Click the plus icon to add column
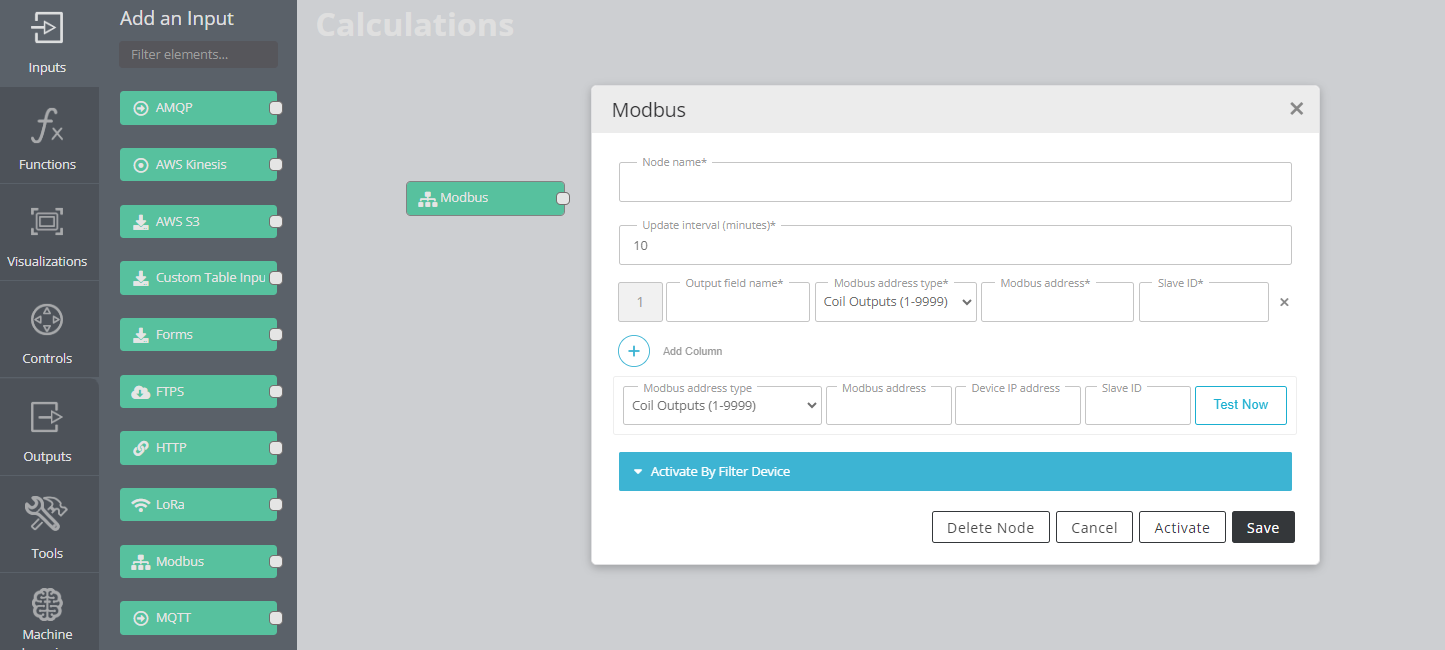Viewport: 1445px width, 650px height. [634, 351]
